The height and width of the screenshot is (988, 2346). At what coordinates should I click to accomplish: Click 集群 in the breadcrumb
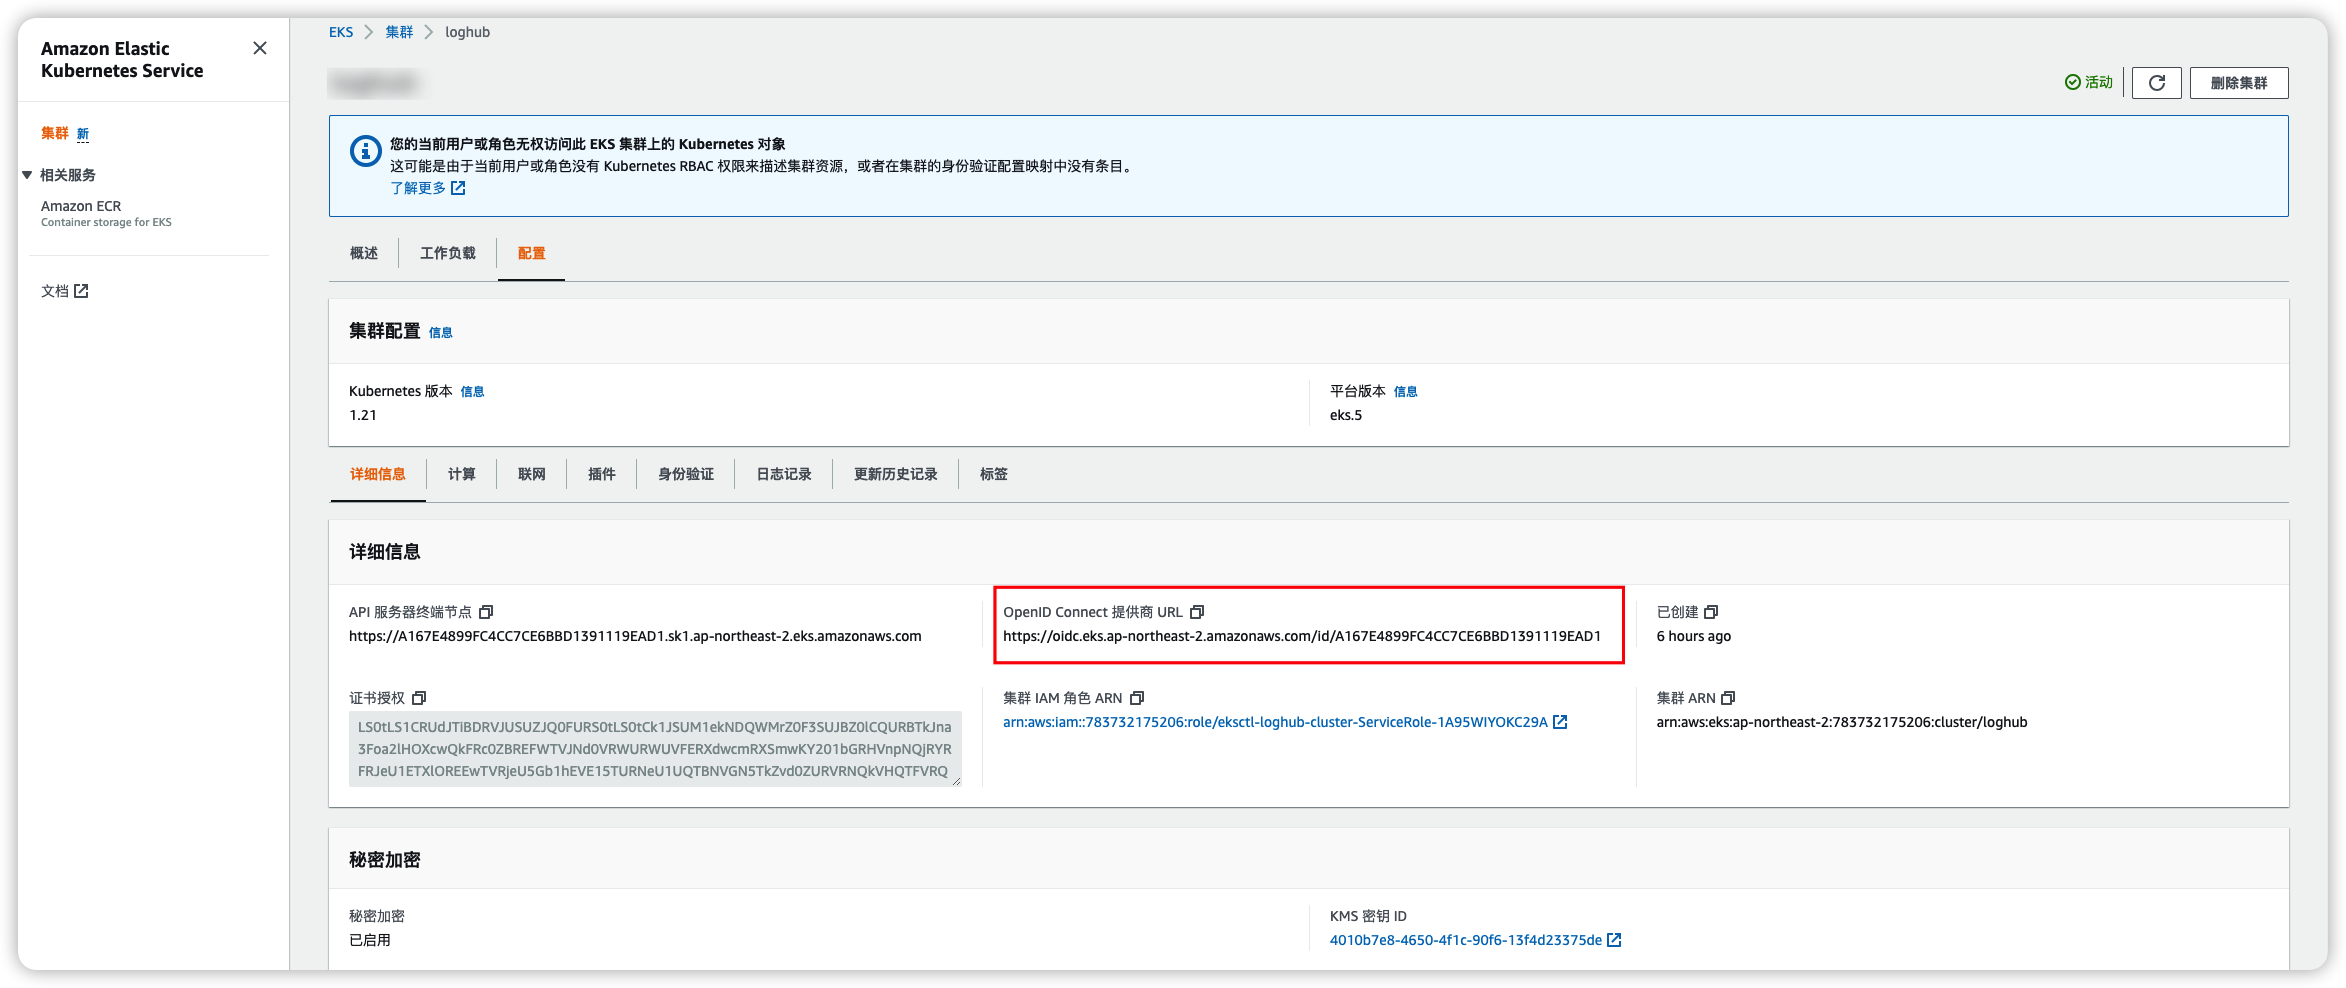tap(399, 32)
